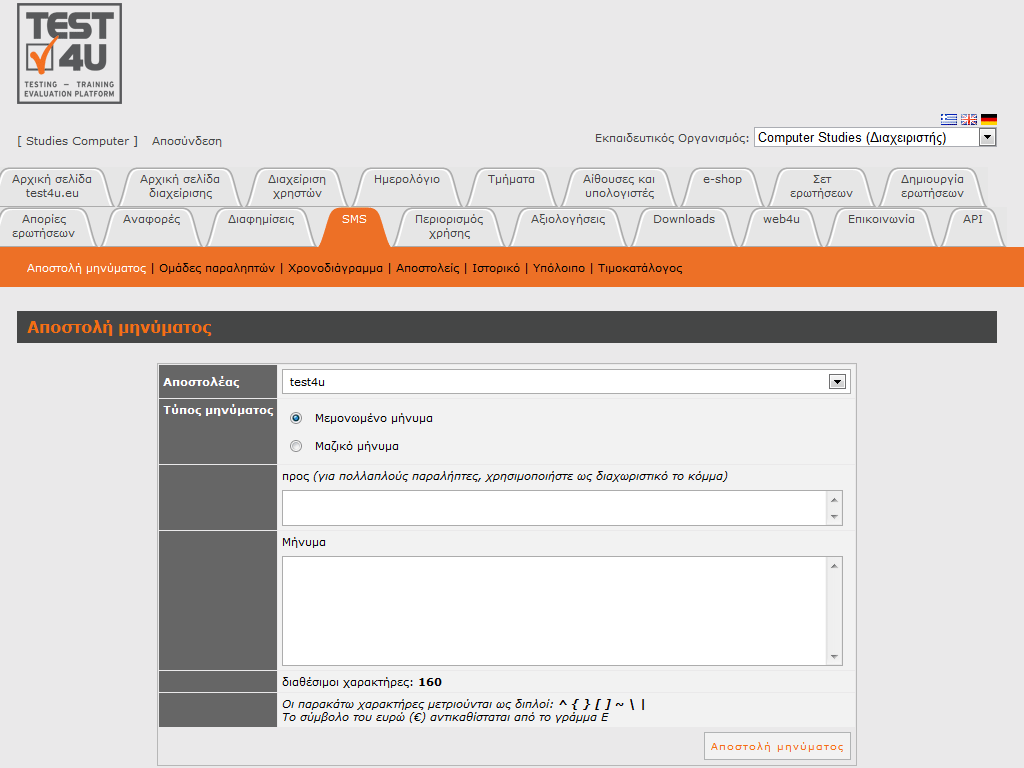
Task: Open the Αποστολείς submenu link
Action: click(x=428, y=268)
